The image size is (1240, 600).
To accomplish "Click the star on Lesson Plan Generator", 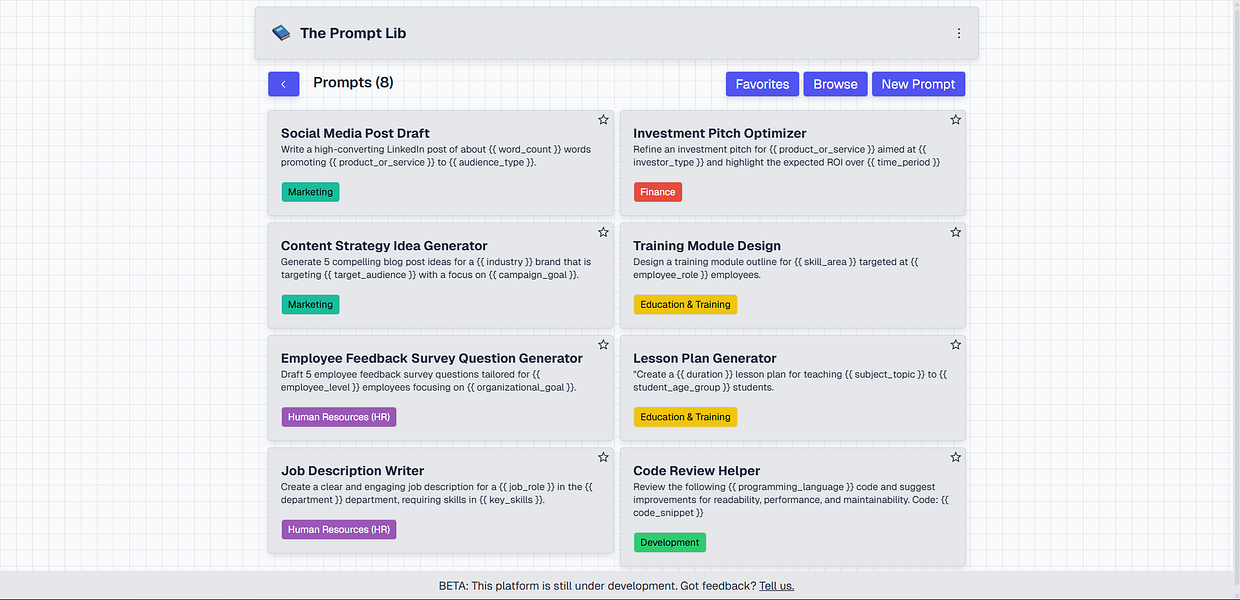I will tap(955, 344).
